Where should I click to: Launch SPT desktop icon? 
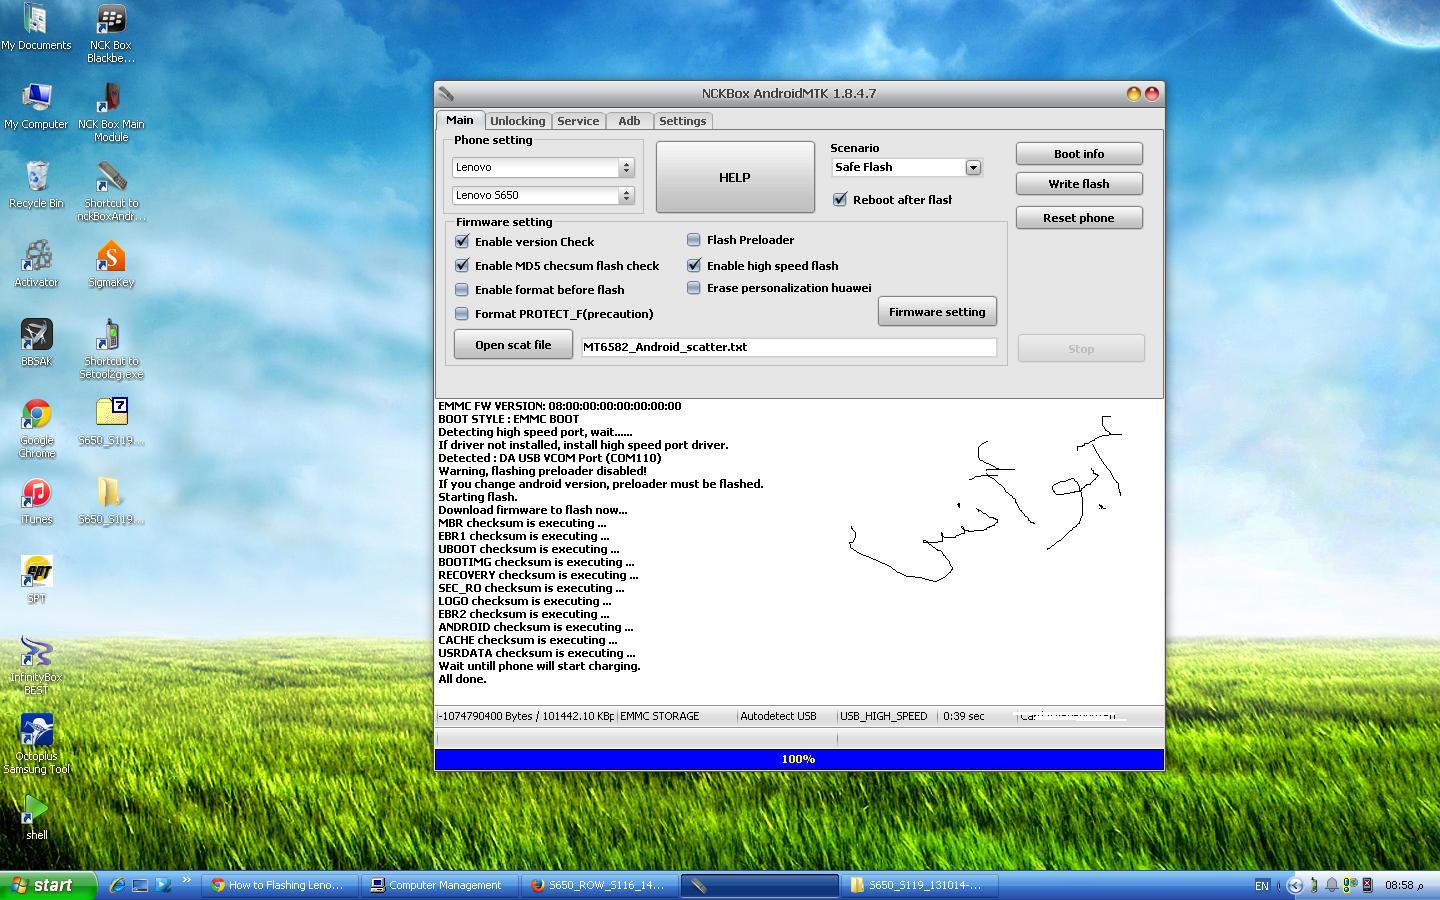click(36, 580)
